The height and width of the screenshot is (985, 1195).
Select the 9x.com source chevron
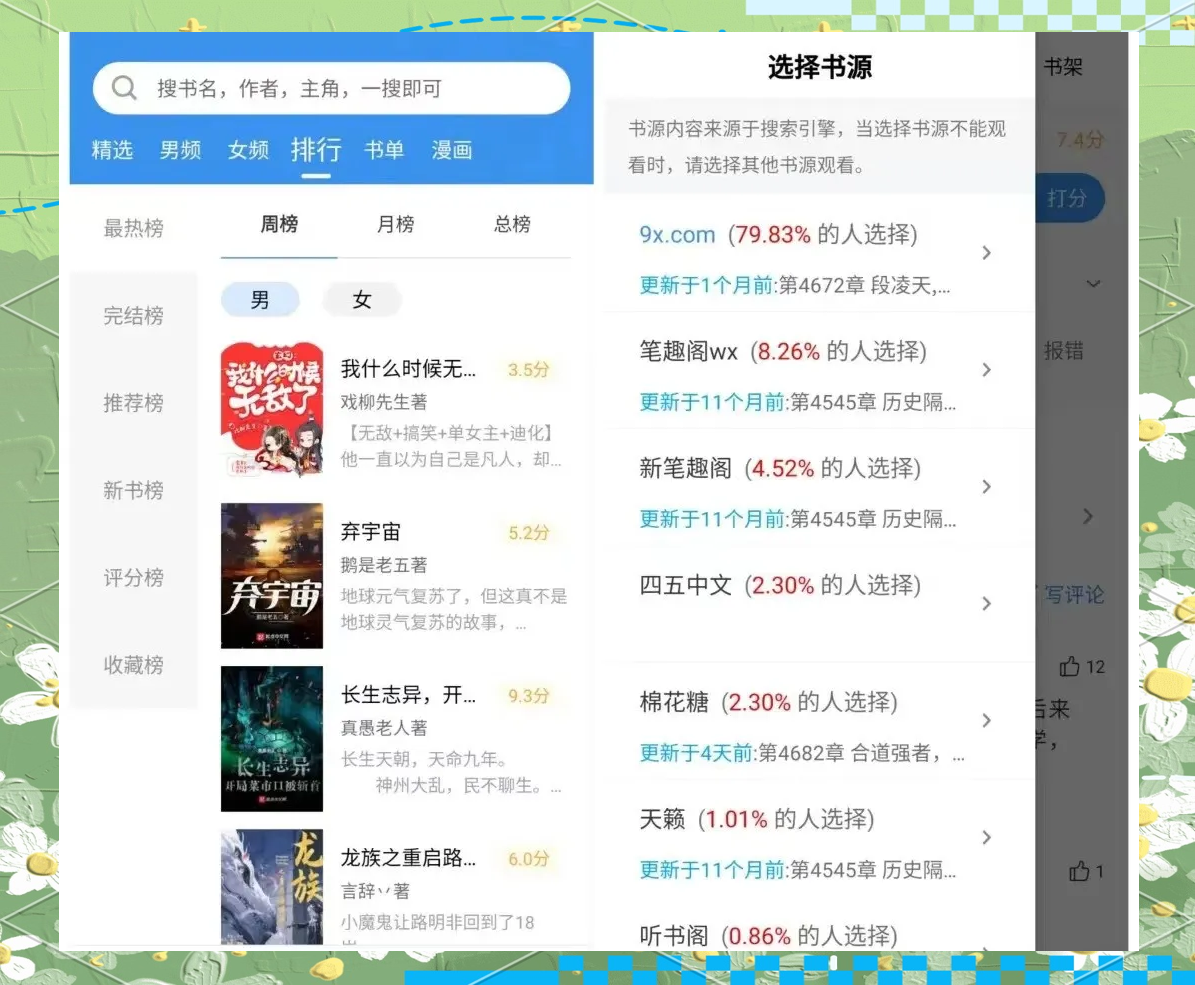pos(987,253)
